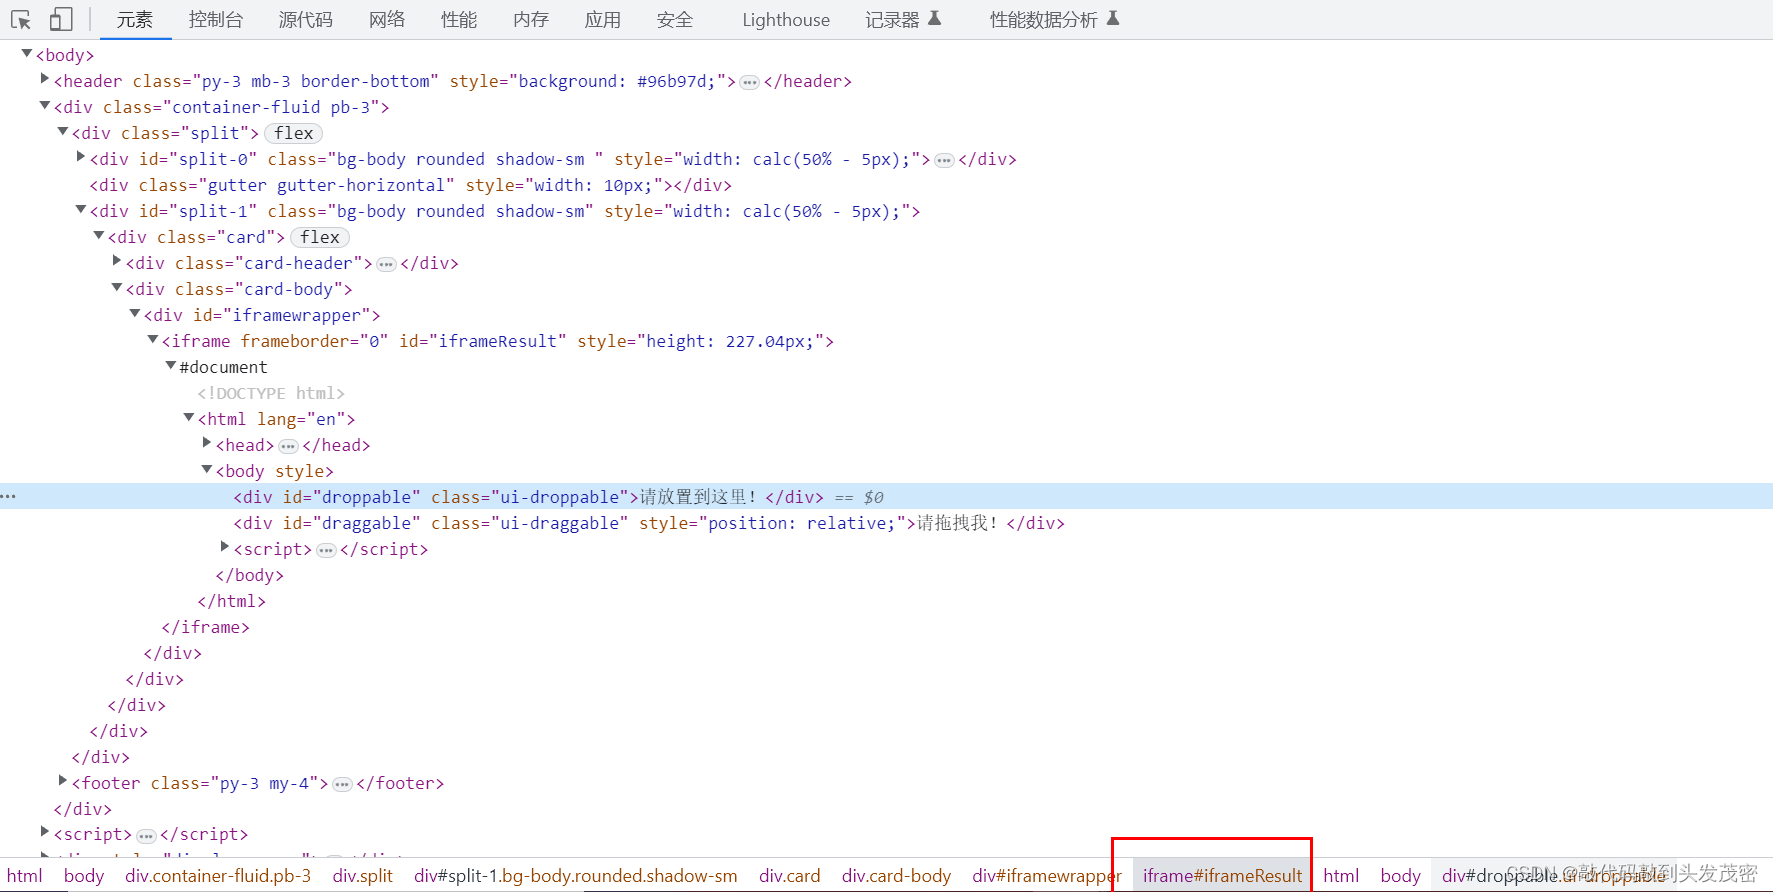Switch to the 应用 tab

click(603, 19)
